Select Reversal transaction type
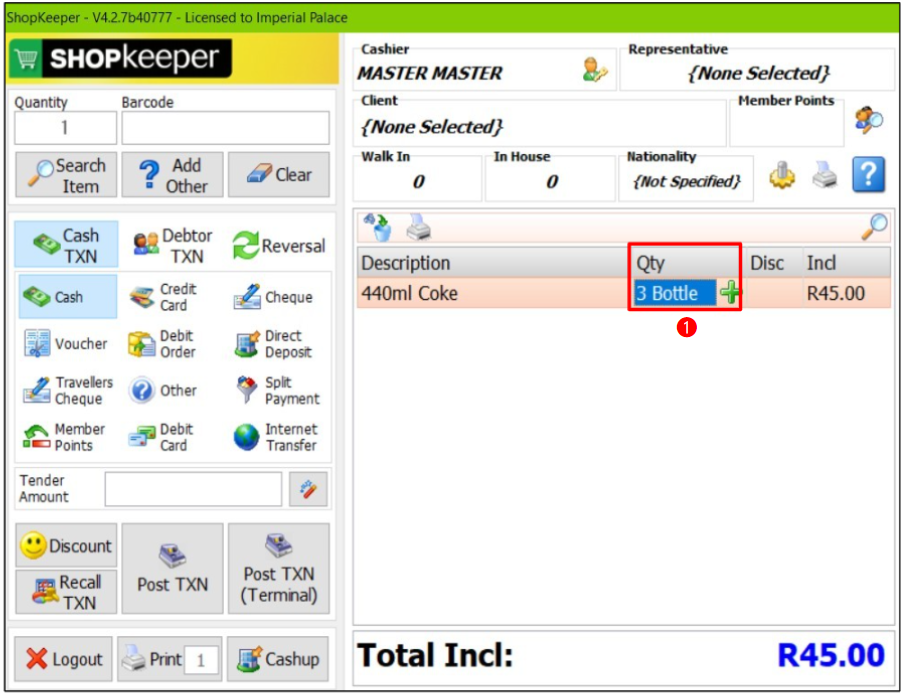 coord(280,245)
